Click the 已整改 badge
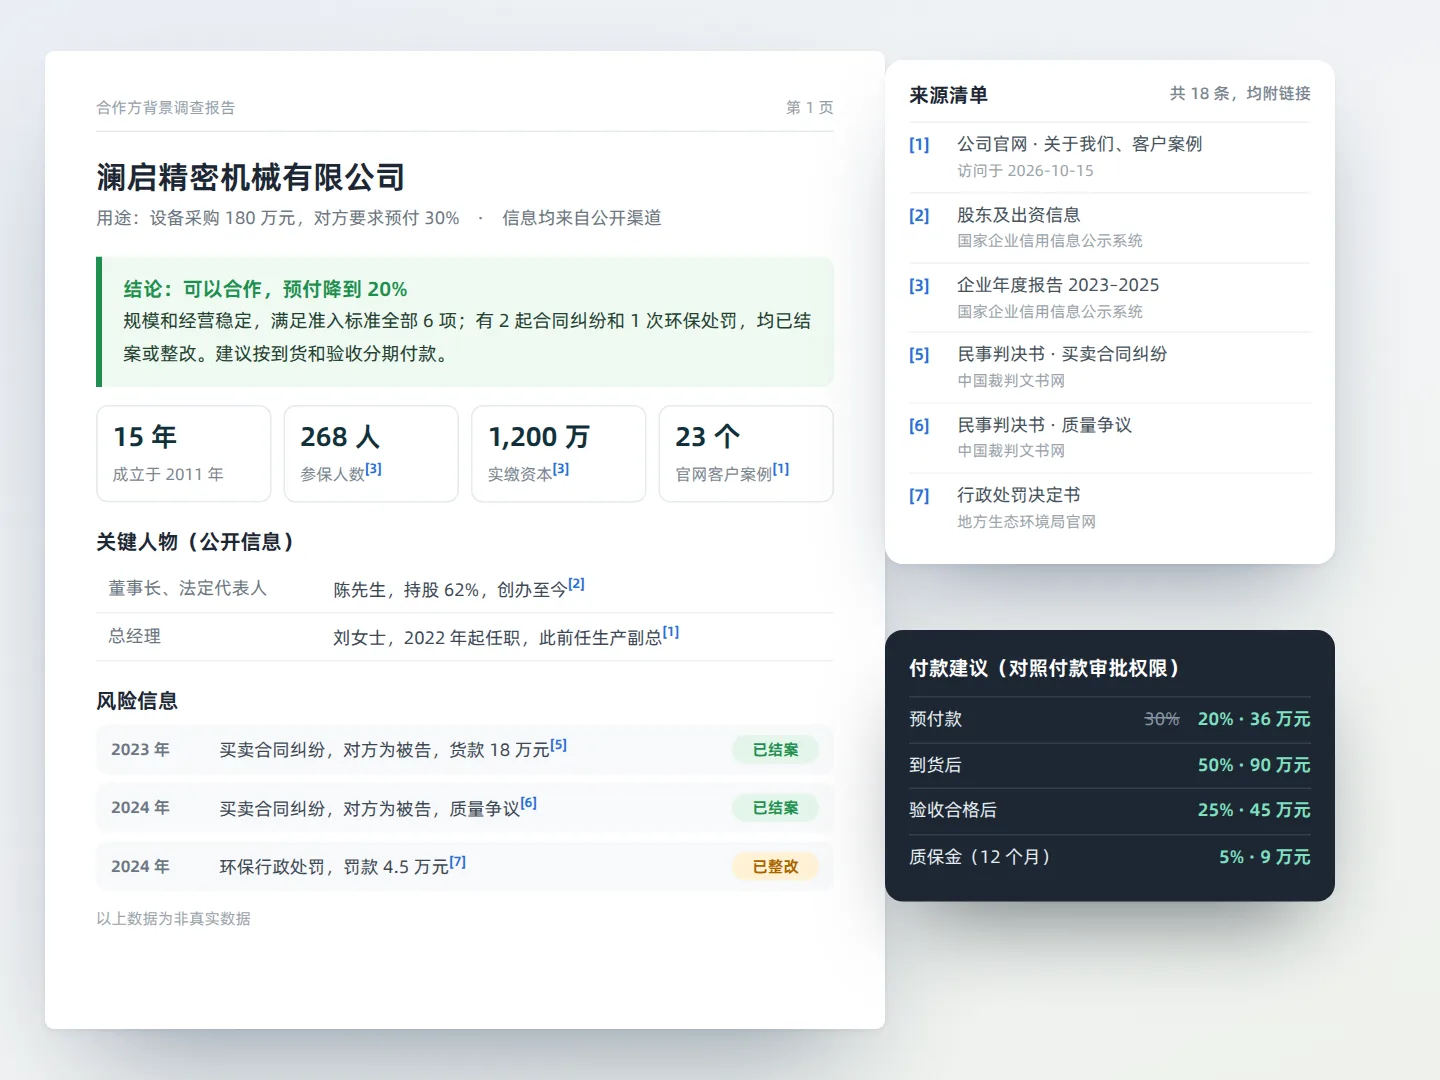The image size is (1440, 1080). click(776, 867)
